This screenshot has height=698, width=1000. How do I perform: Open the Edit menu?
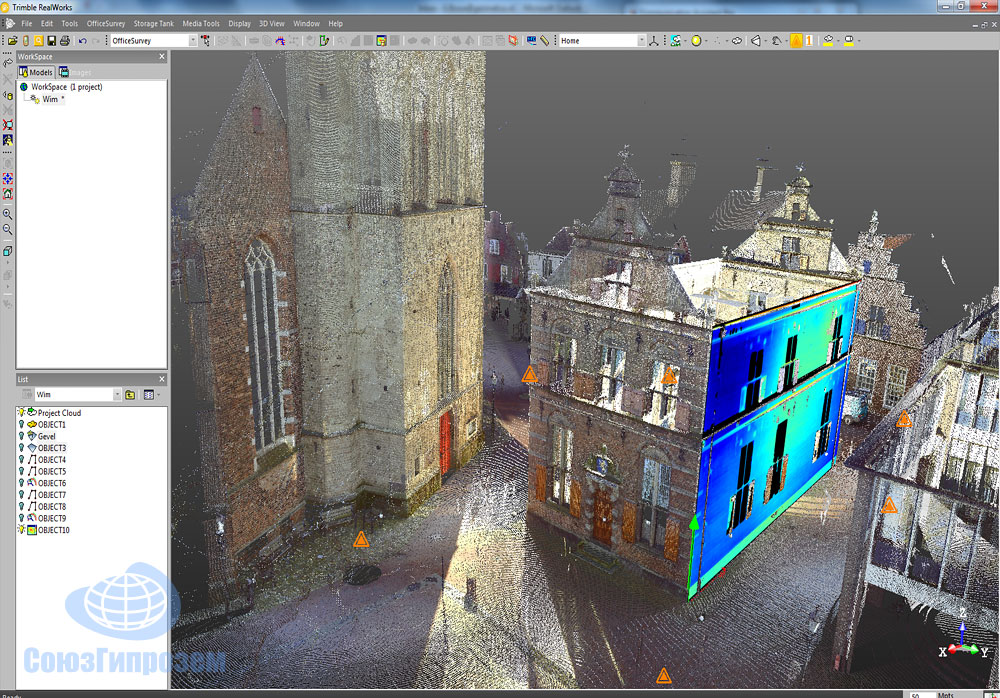[x=47, y=24]
